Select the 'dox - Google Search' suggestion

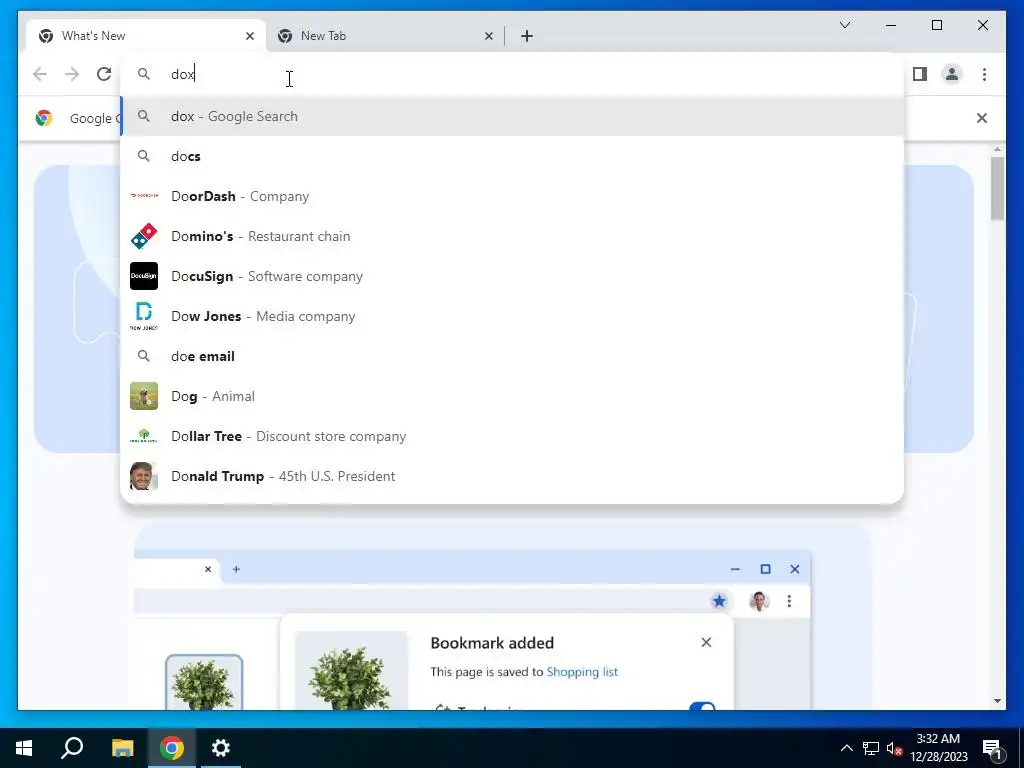click(512, 116)
